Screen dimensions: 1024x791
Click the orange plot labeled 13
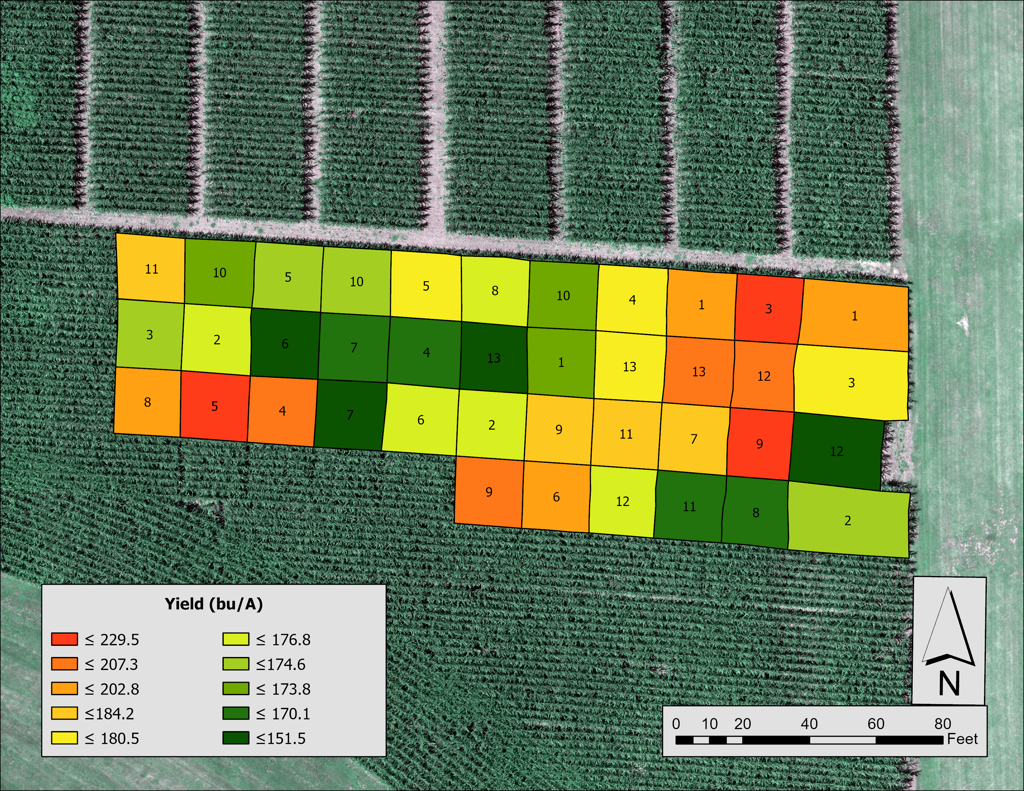[x=699, y=371]
